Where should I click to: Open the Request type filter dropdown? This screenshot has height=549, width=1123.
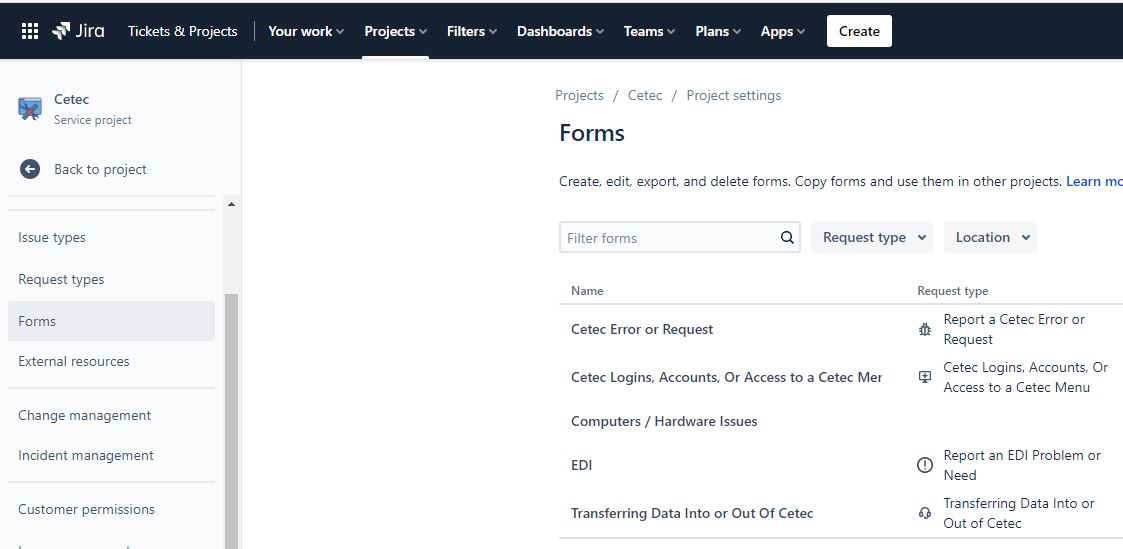872,237
